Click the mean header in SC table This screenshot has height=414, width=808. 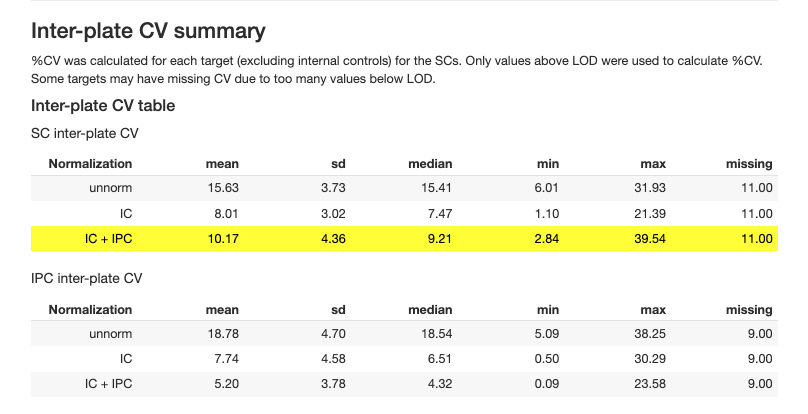(222, 163)
